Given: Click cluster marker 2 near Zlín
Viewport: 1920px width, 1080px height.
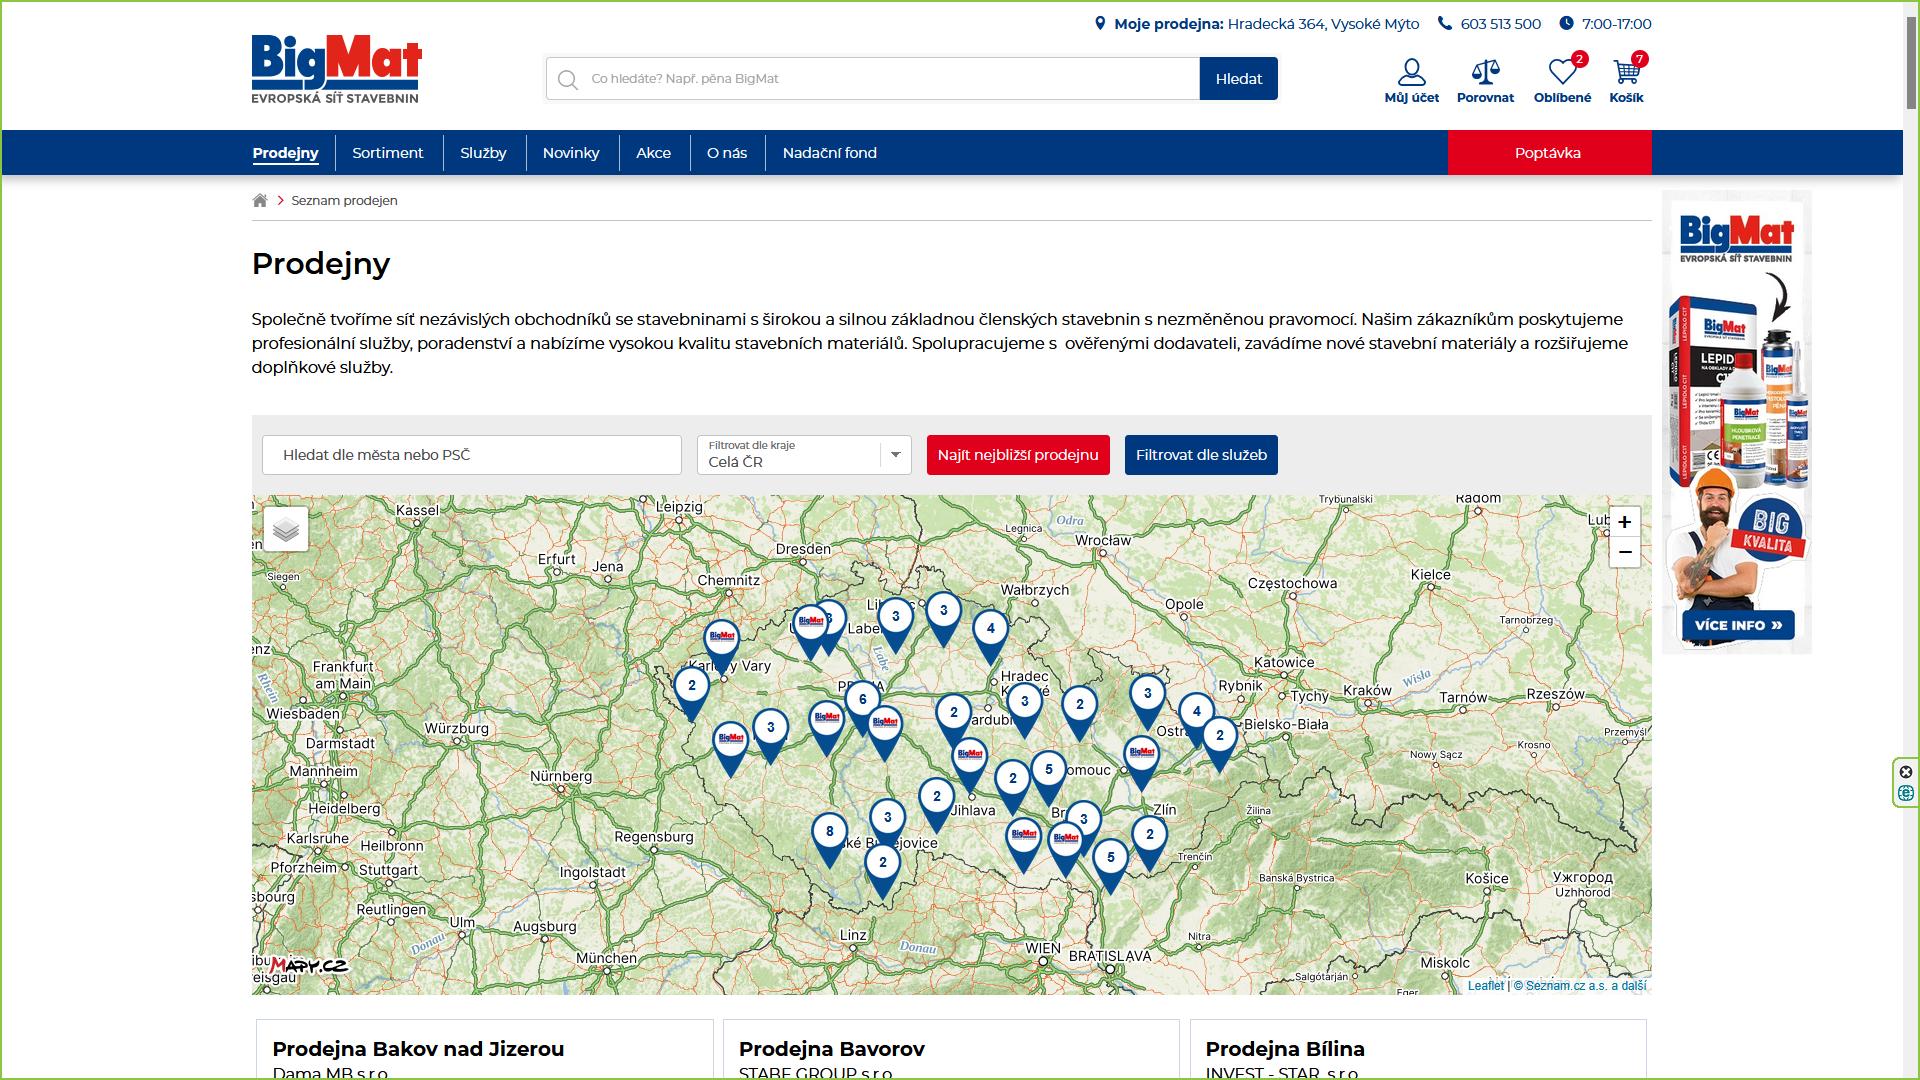Looking at the screenshot, I should tap(1149, 843).
